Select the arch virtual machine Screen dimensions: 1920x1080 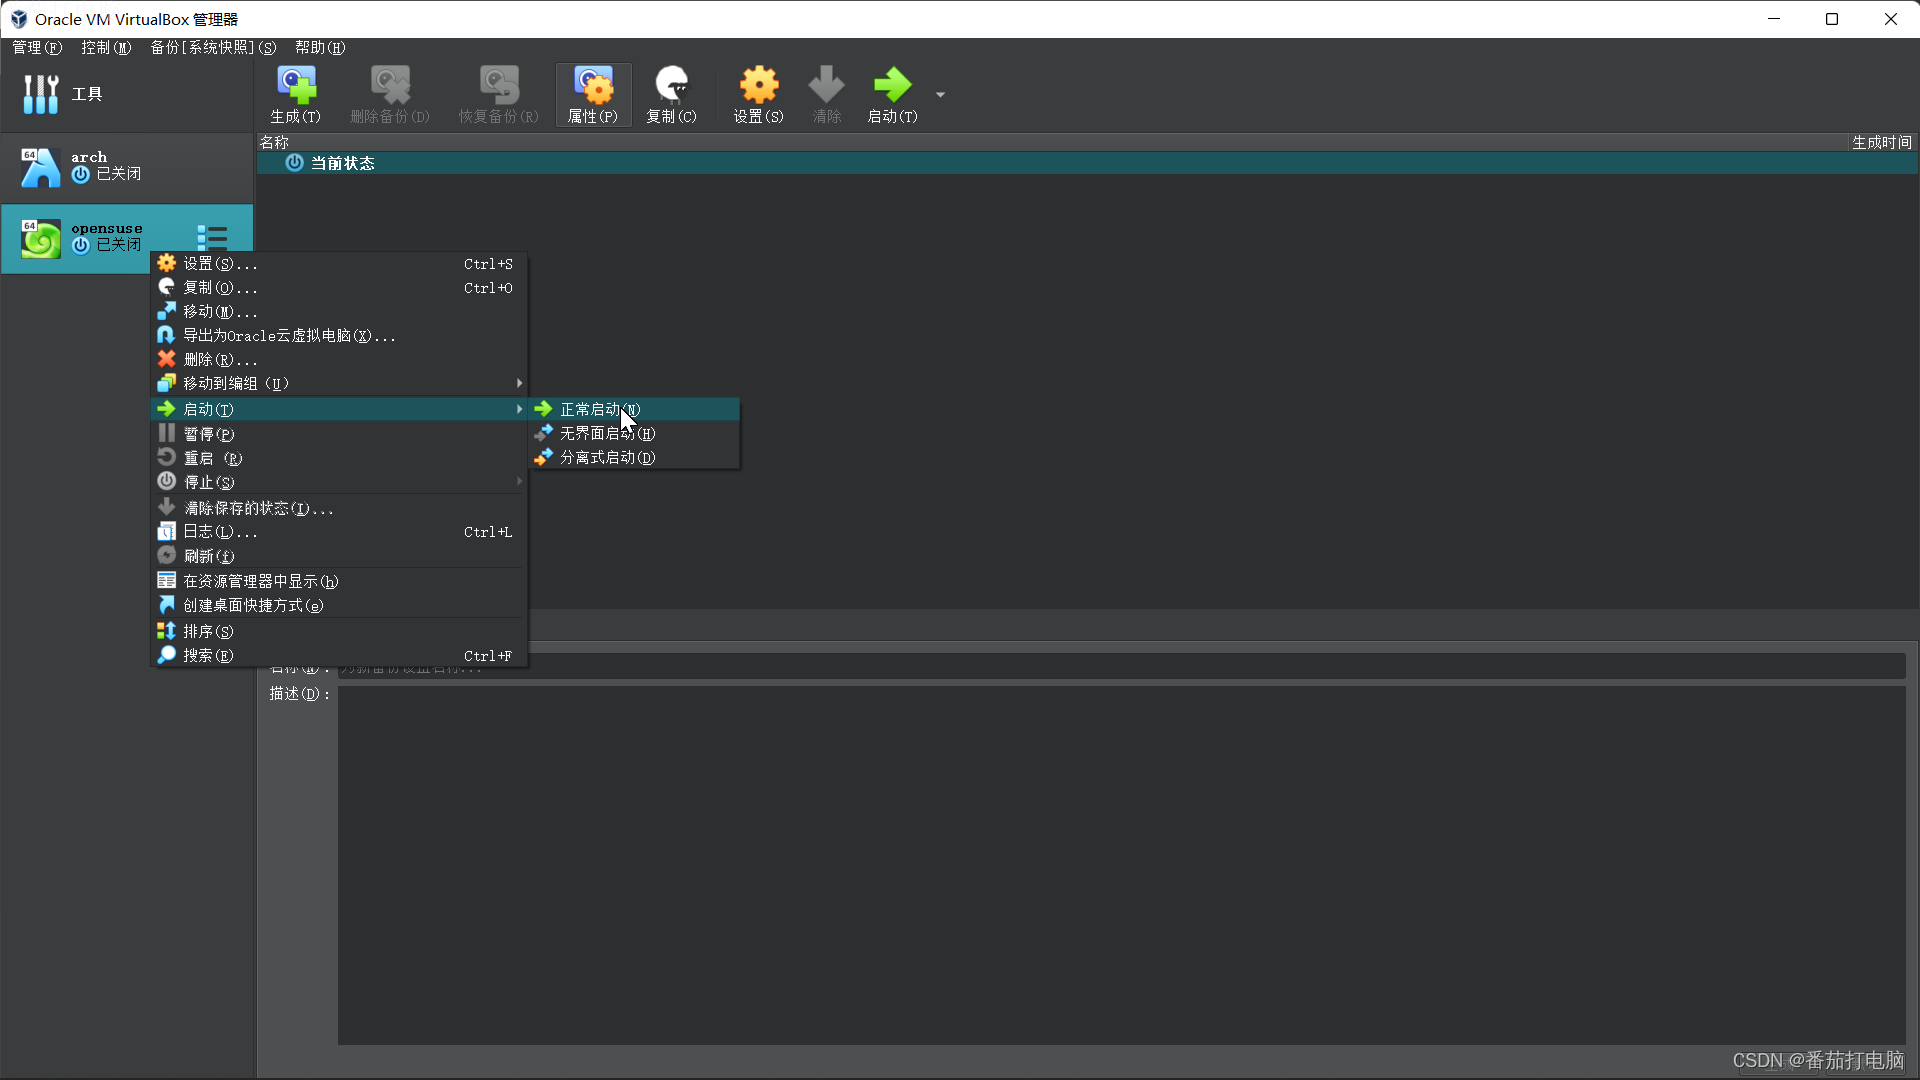126,167
